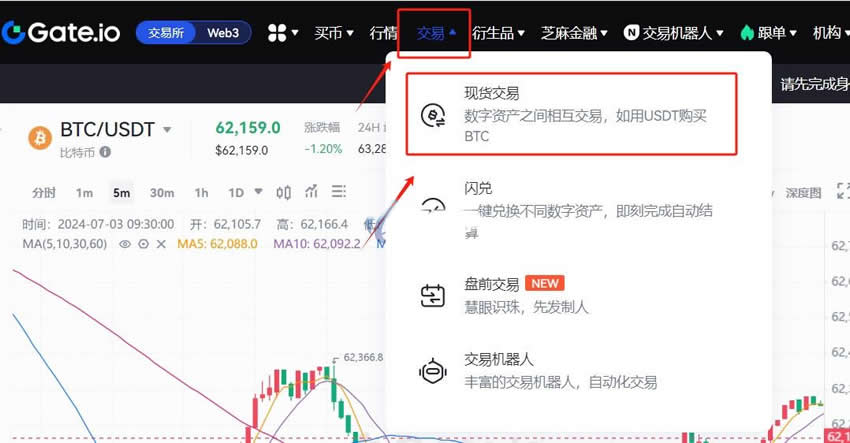Viewport: 850px width, 443px height.
Task: Click the candlestick chart type icon
Action: pyautogui.click(x=284, y=192)
